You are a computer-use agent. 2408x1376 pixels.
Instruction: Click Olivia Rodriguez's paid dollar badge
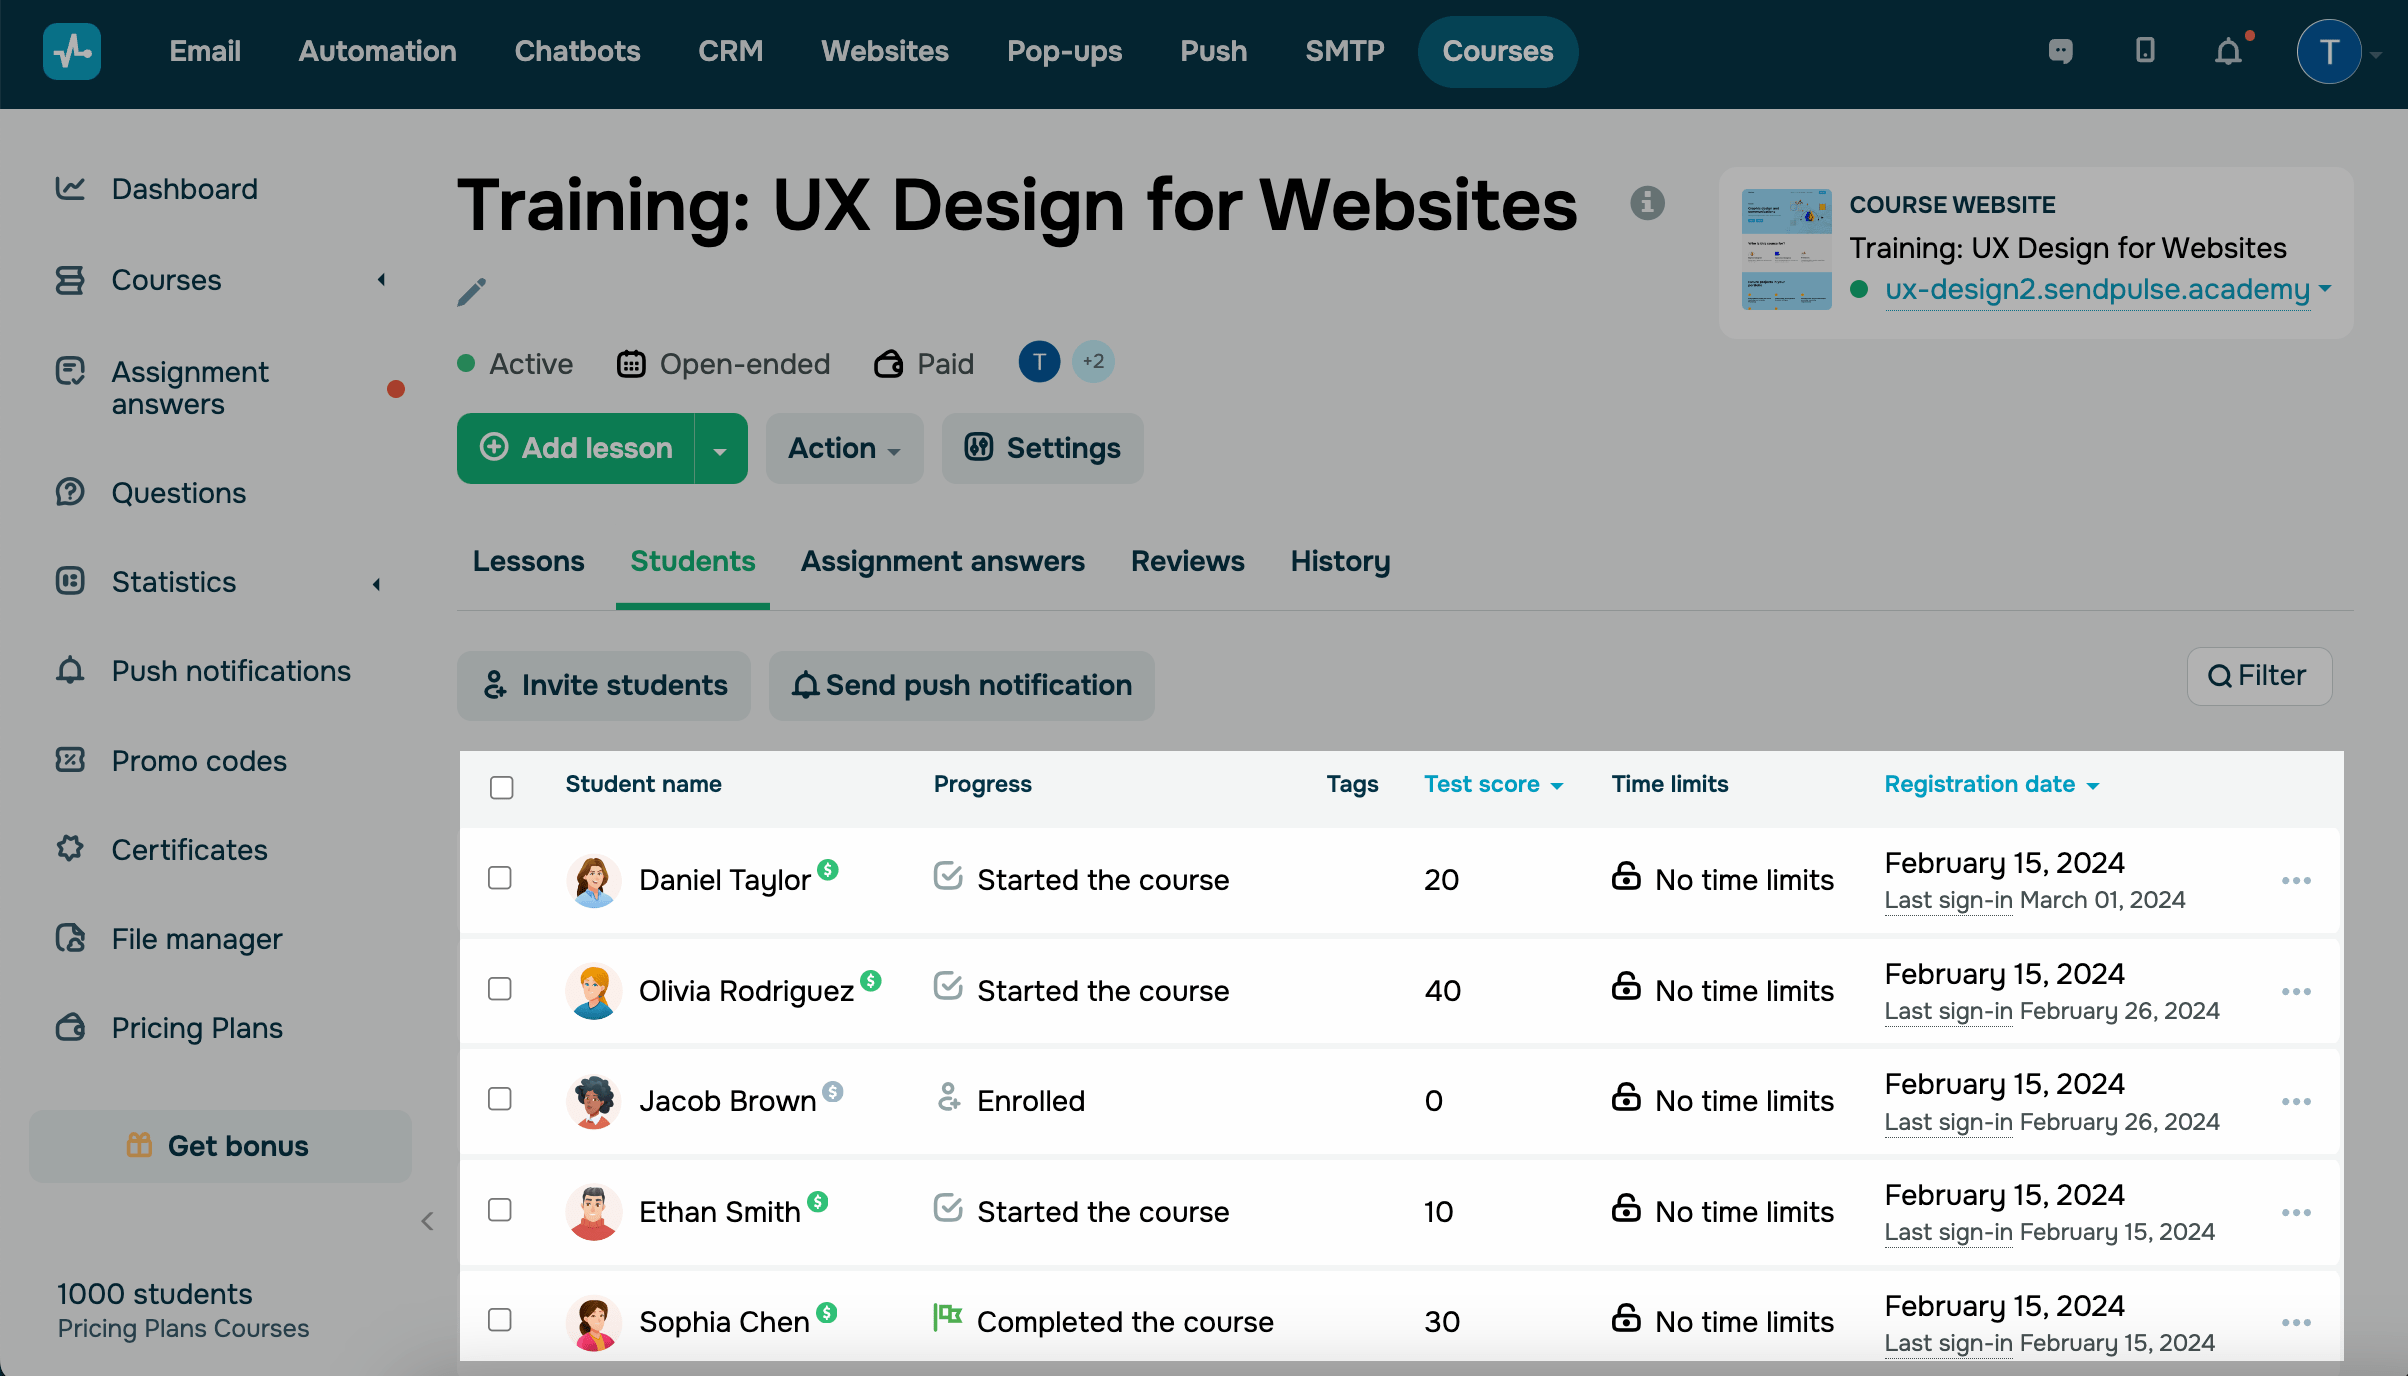[x=871, y=980]
